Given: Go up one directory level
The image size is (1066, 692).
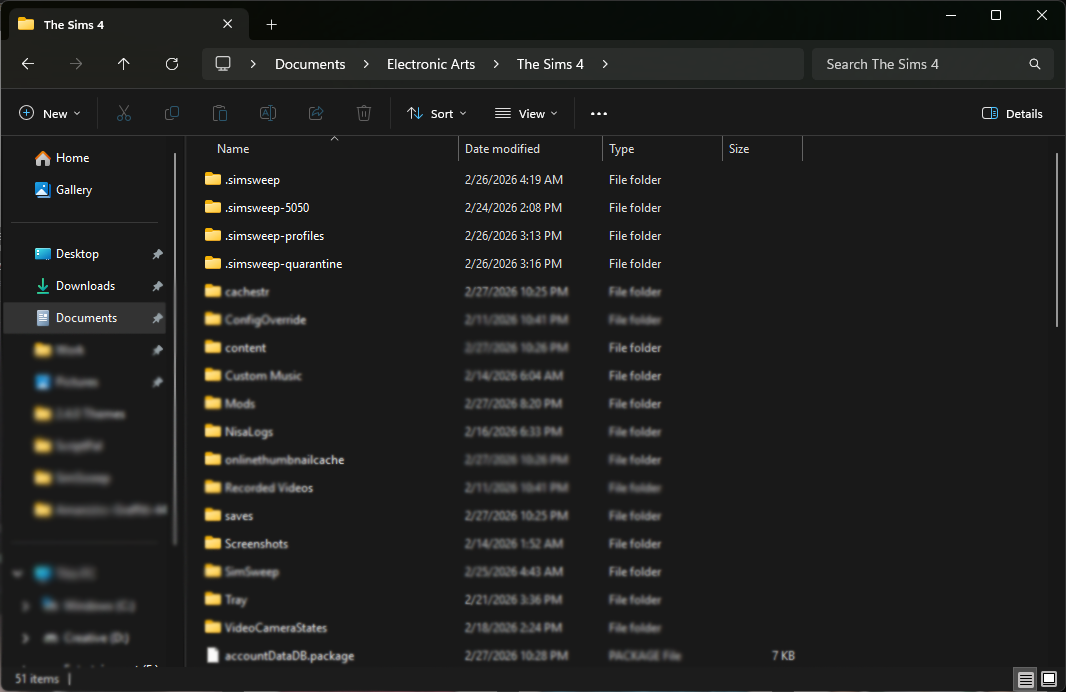Looking at the screenshot, I should click(x=124, y=64).
